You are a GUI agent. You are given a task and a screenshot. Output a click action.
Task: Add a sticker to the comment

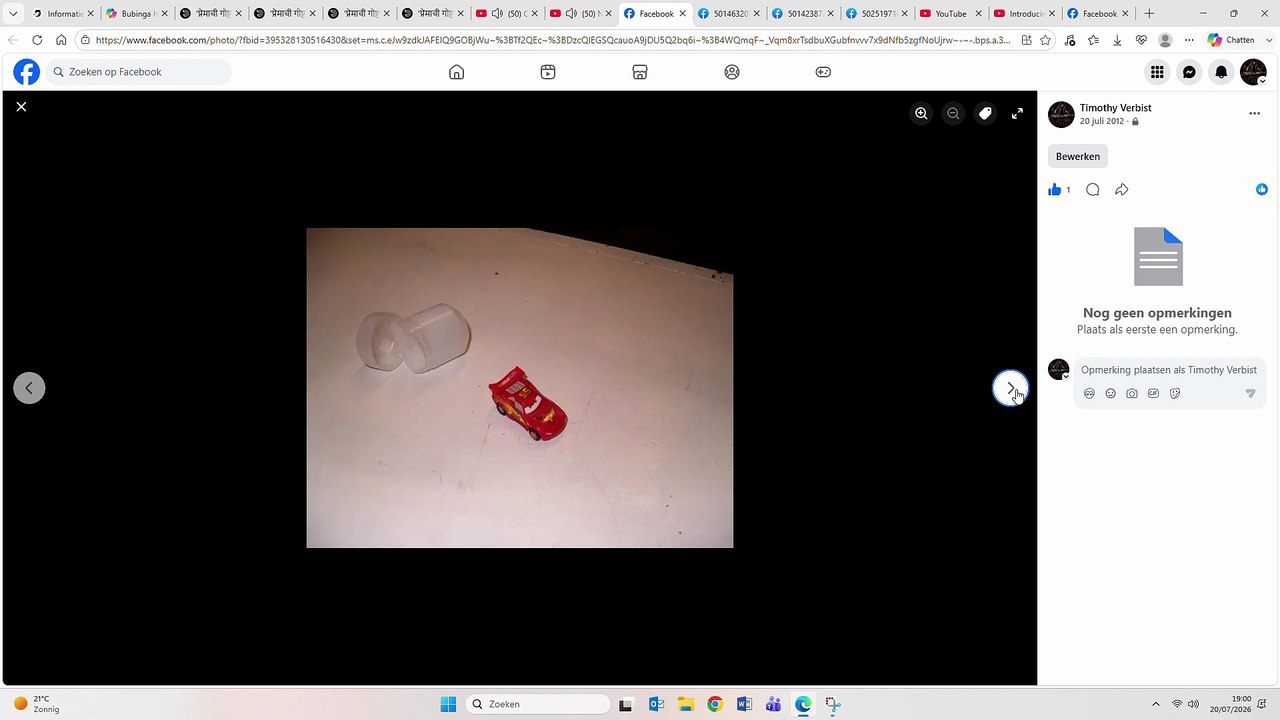coord(1175,394)
